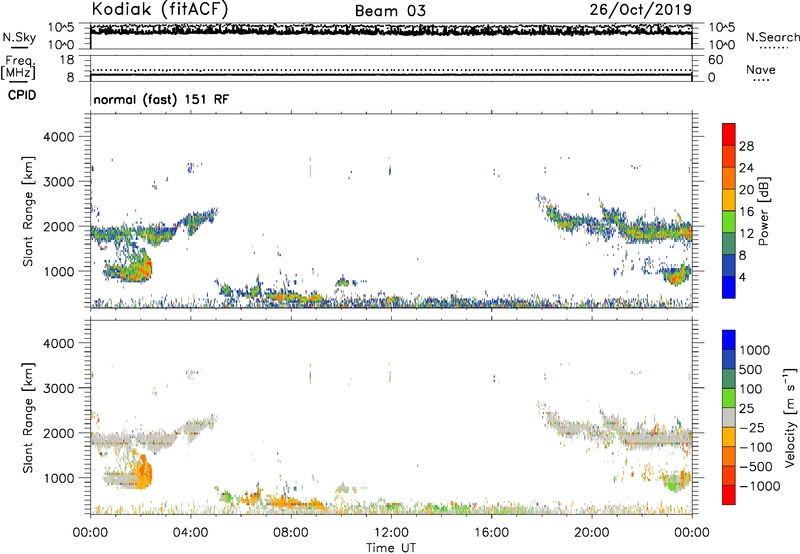Viewport: 800px width, 554px height.
Task: Click the '3000' range tick in power panel
Action: 58,182
